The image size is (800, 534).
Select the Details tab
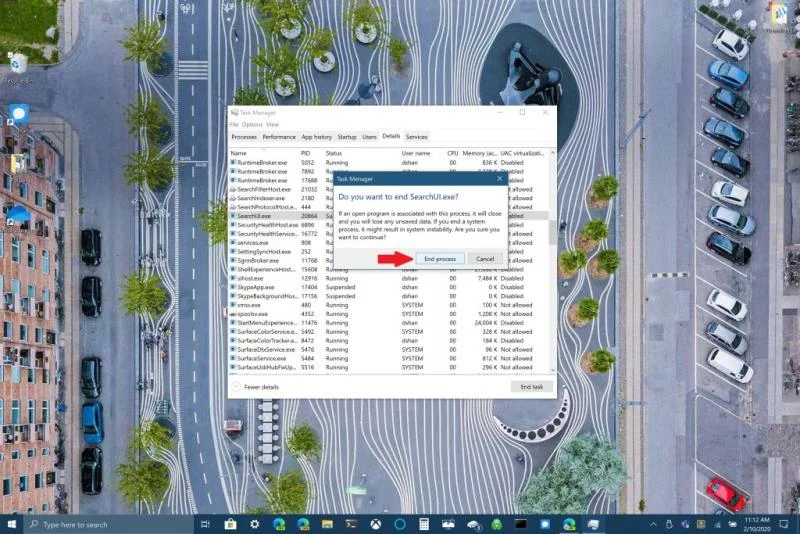point(391,136)
